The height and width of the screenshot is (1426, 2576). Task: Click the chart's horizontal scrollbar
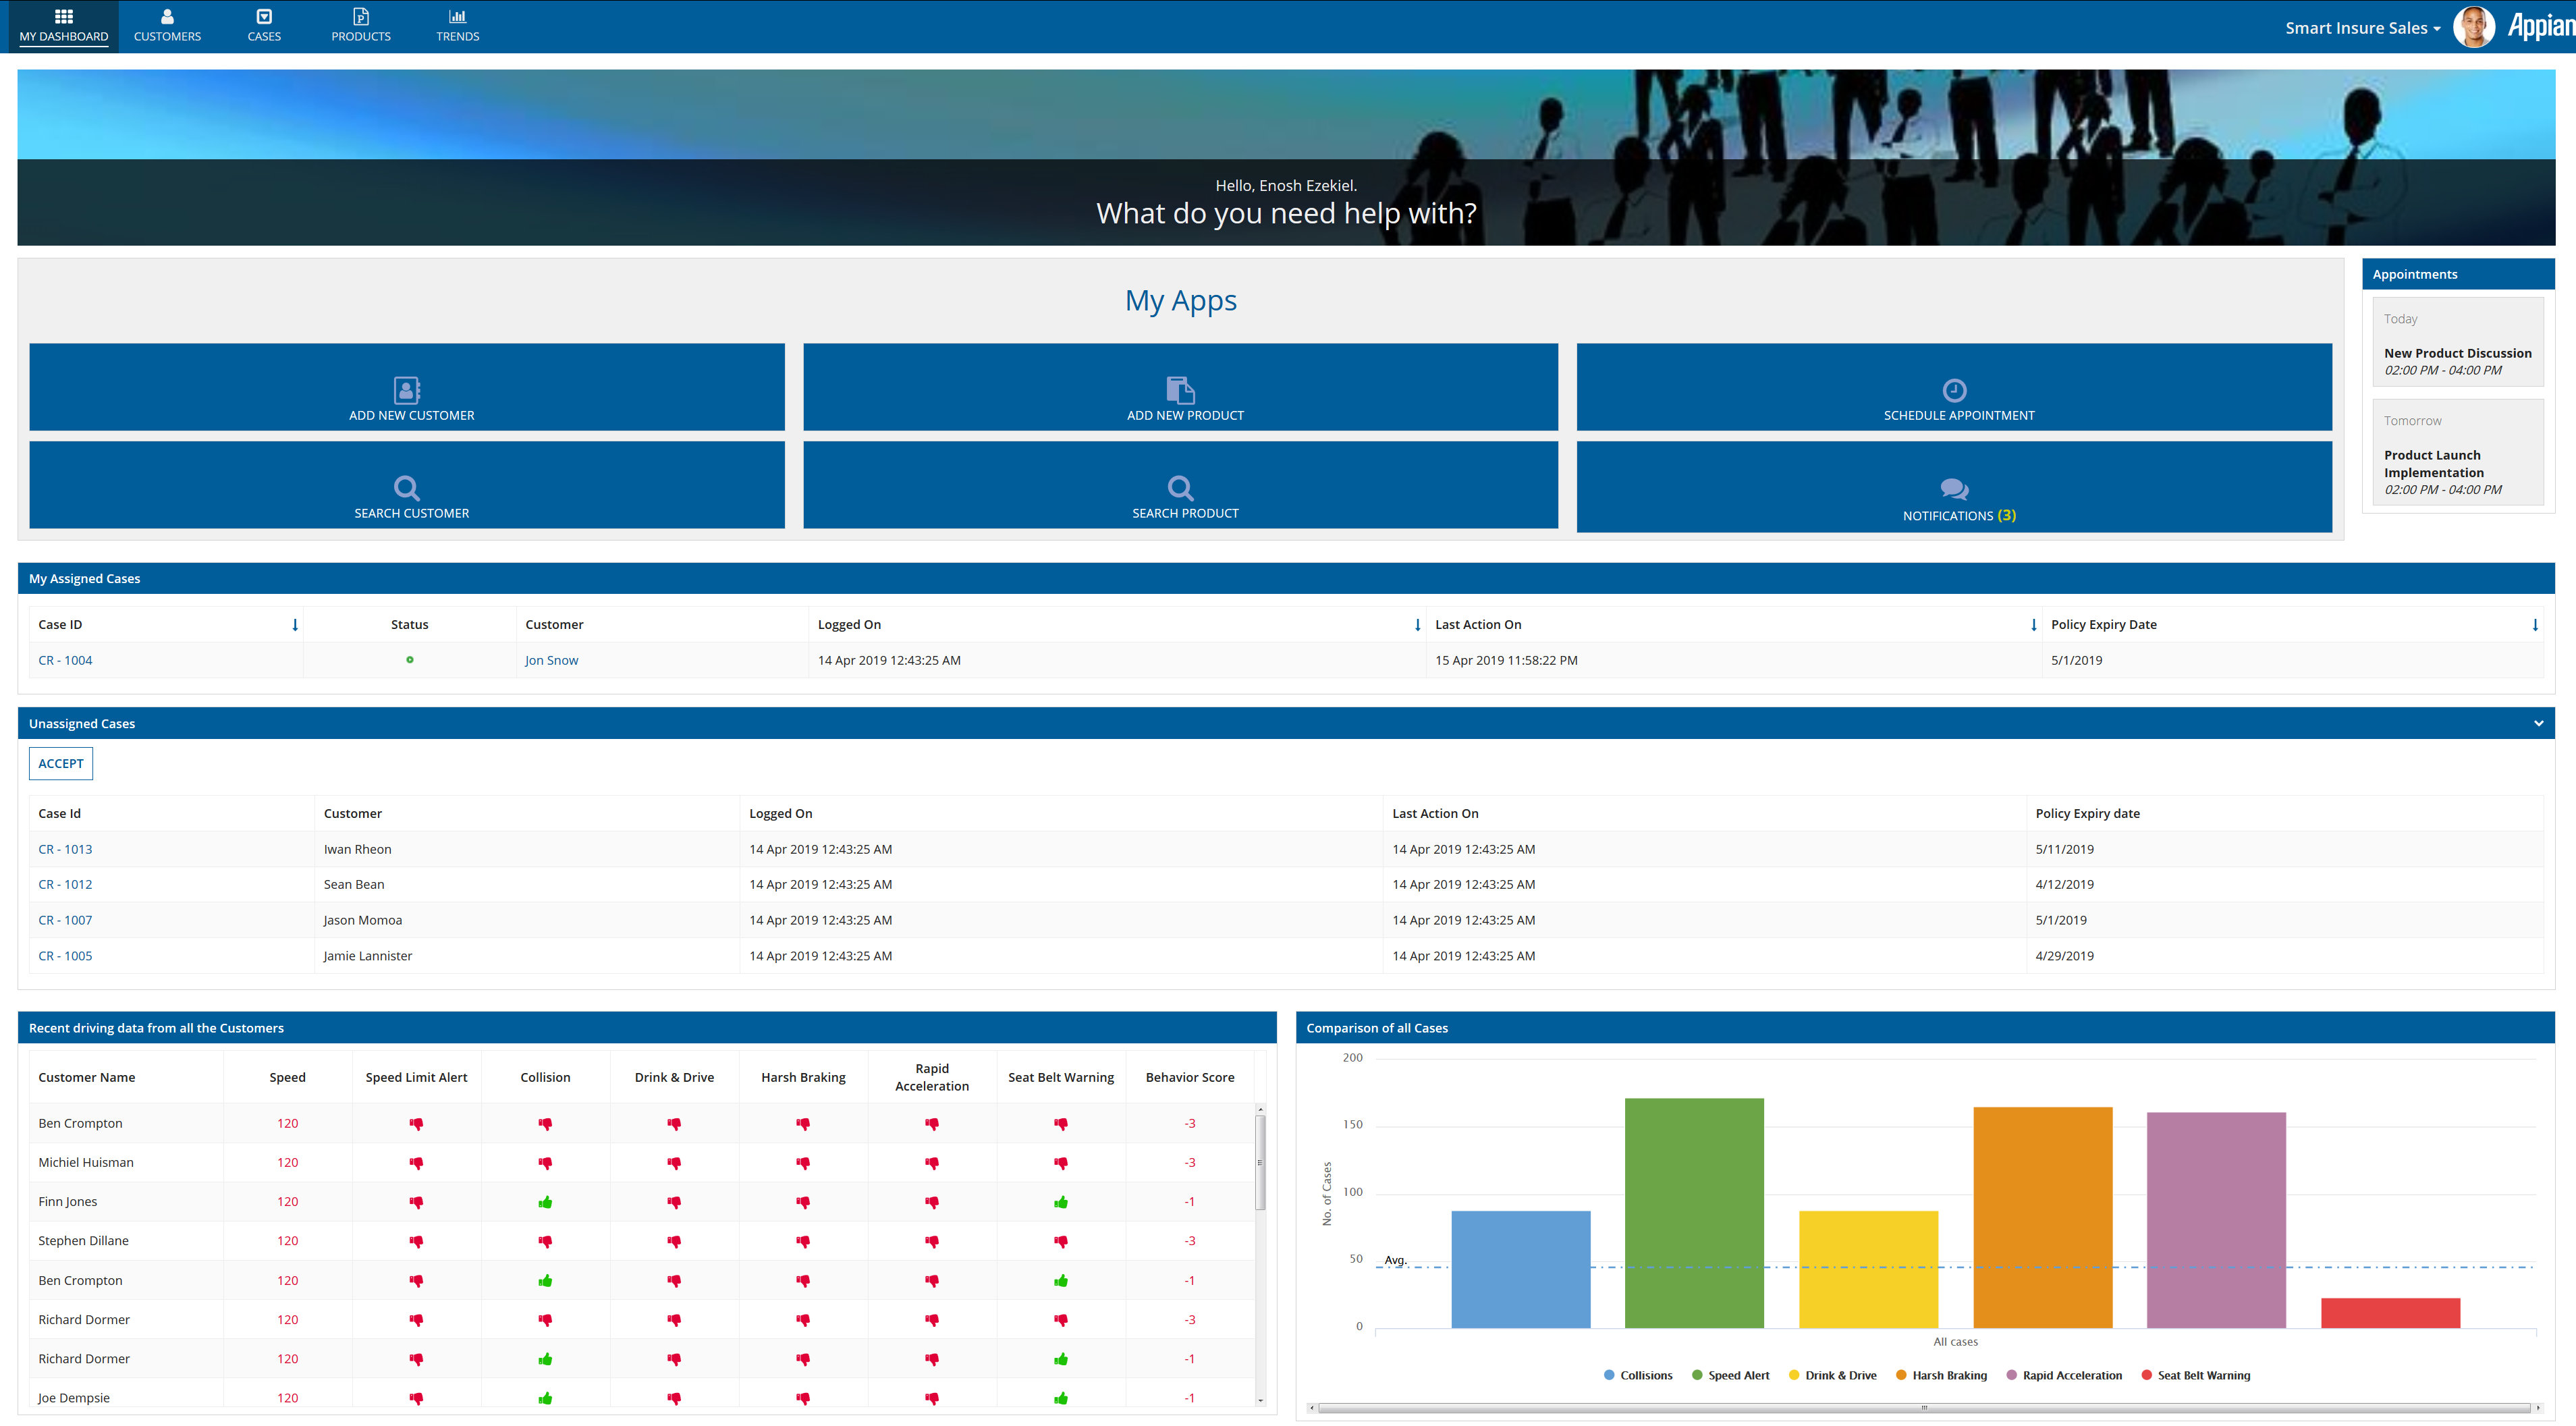point(1923,1407)
